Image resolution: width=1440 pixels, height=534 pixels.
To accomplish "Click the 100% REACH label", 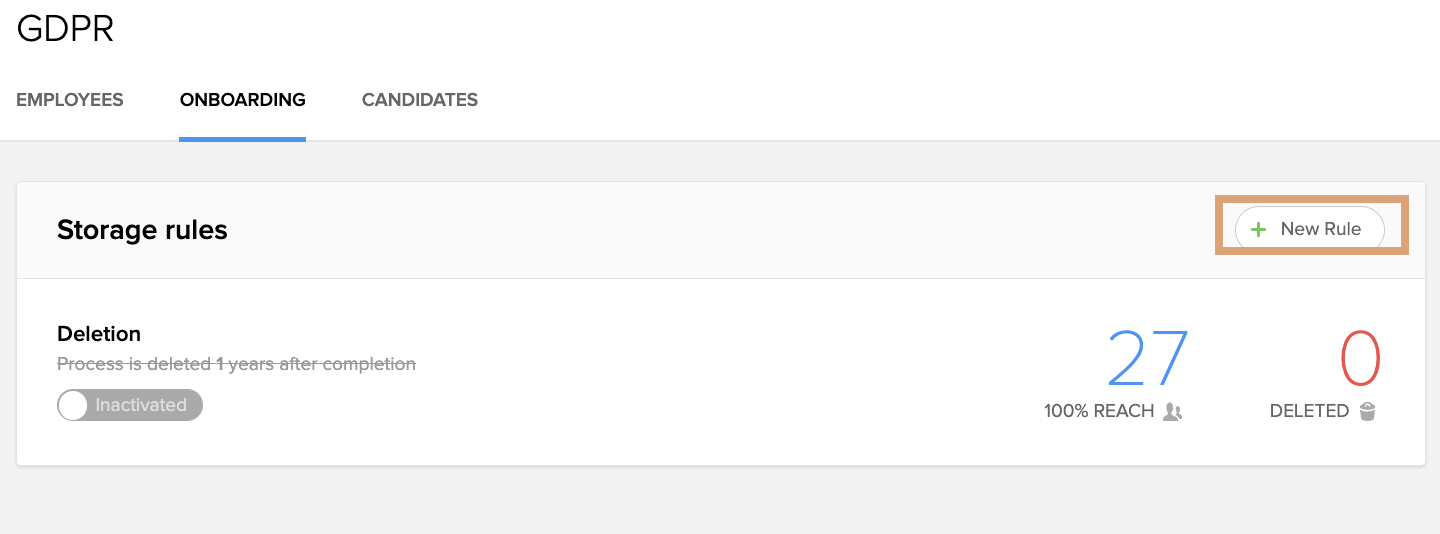I will pos(1099,411).
